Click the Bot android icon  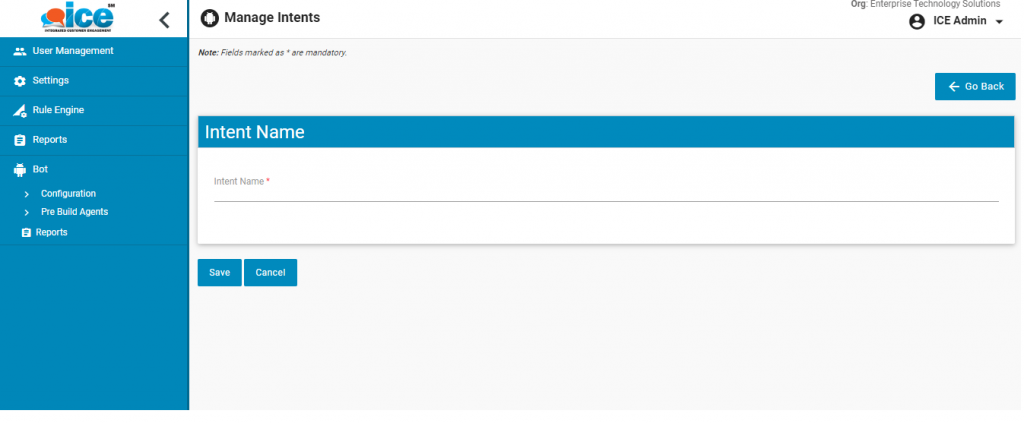19,170
